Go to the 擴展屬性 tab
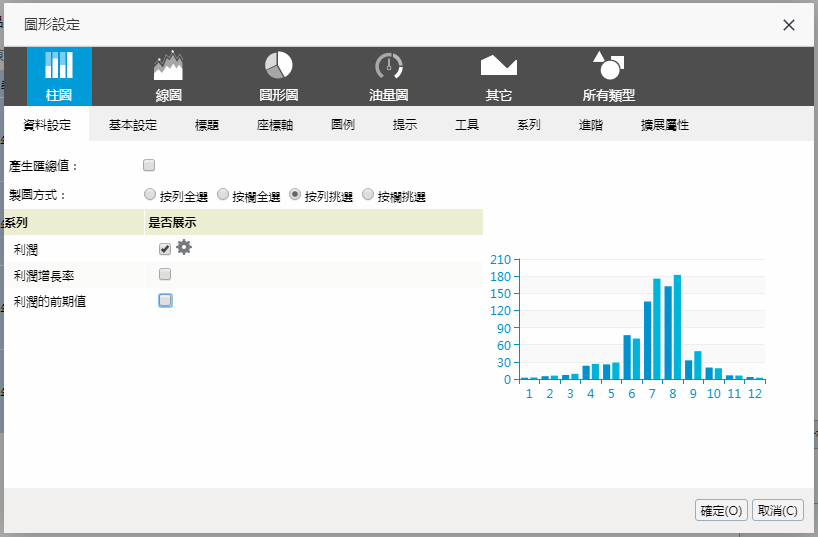818x537 pixels. click(665, 125)
